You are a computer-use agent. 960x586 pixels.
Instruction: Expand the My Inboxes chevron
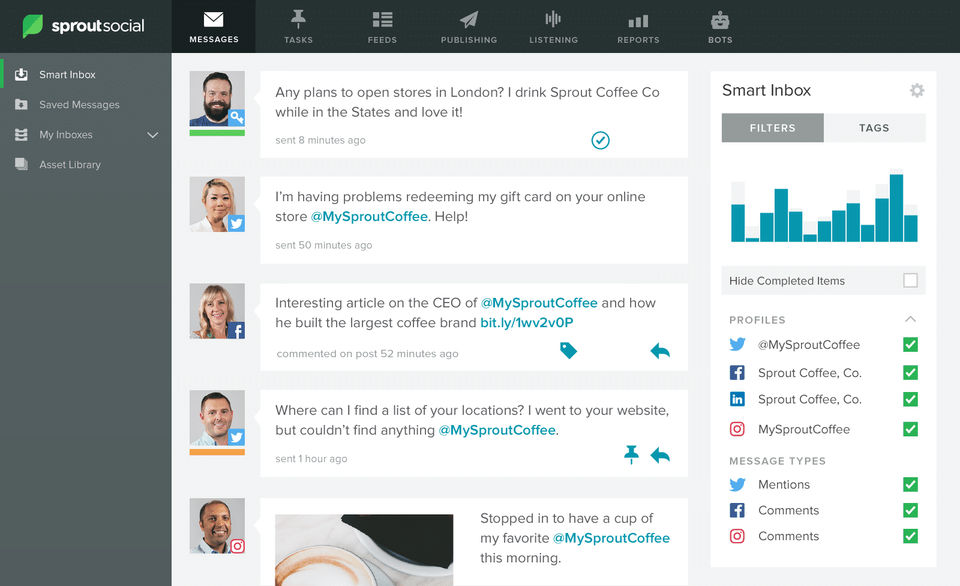point(152,135)
